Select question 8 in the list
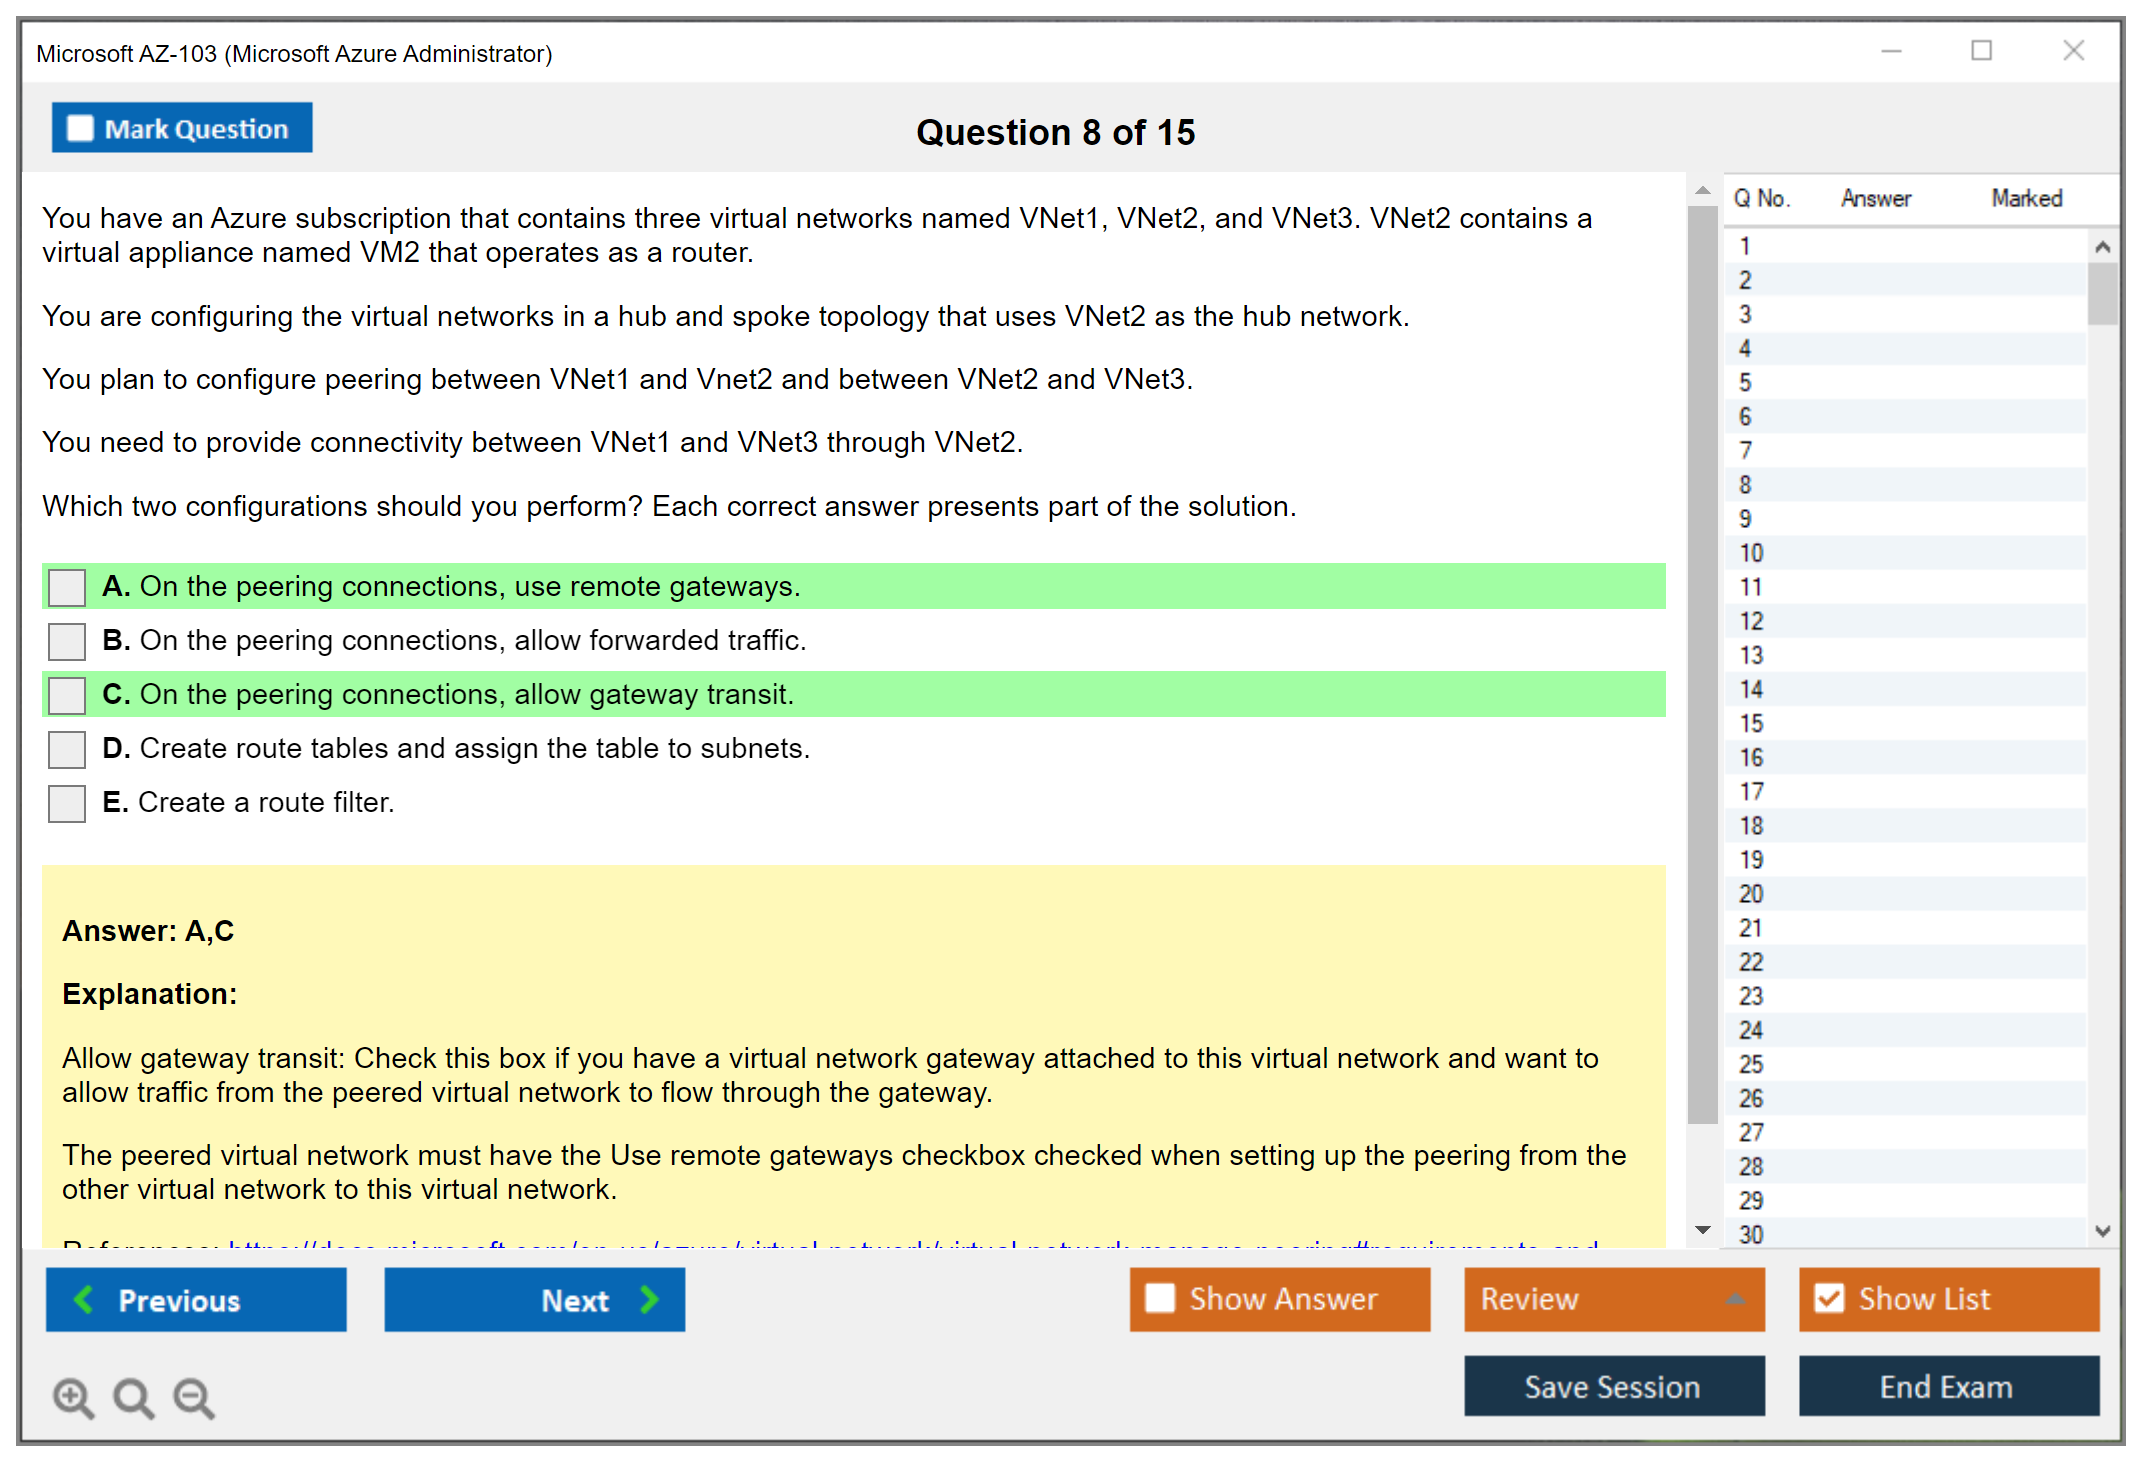Screen dimensions: 2150x1470 coord(1745,485)
